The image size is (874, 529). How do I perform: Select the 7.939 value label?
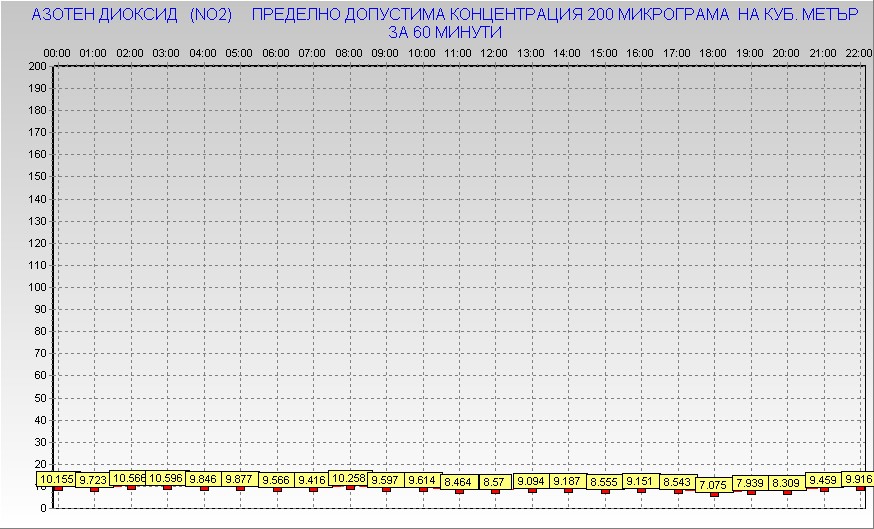click(750, 483)
